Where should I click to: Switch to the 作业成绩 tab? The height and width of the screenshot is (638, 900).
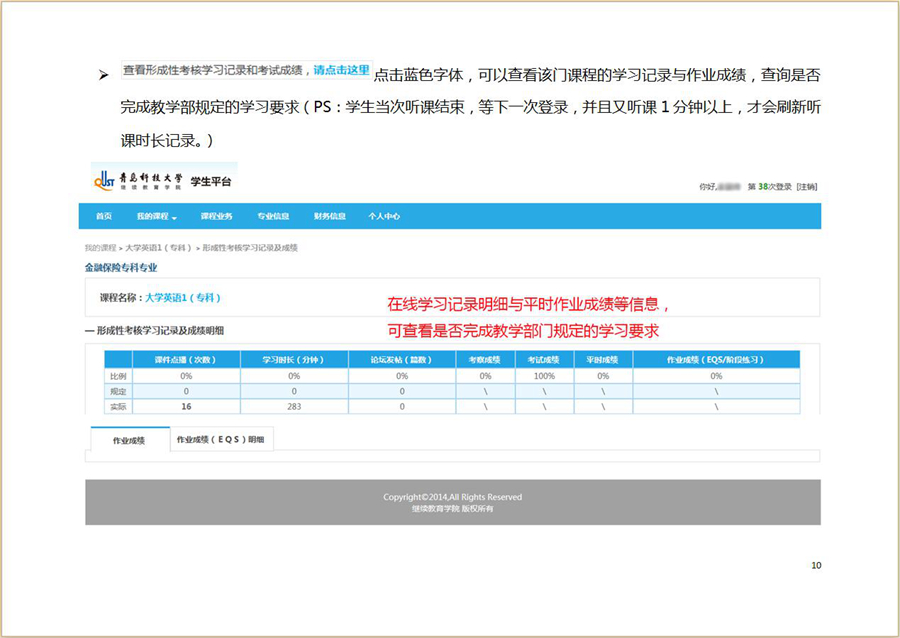(x=129, y=440)
